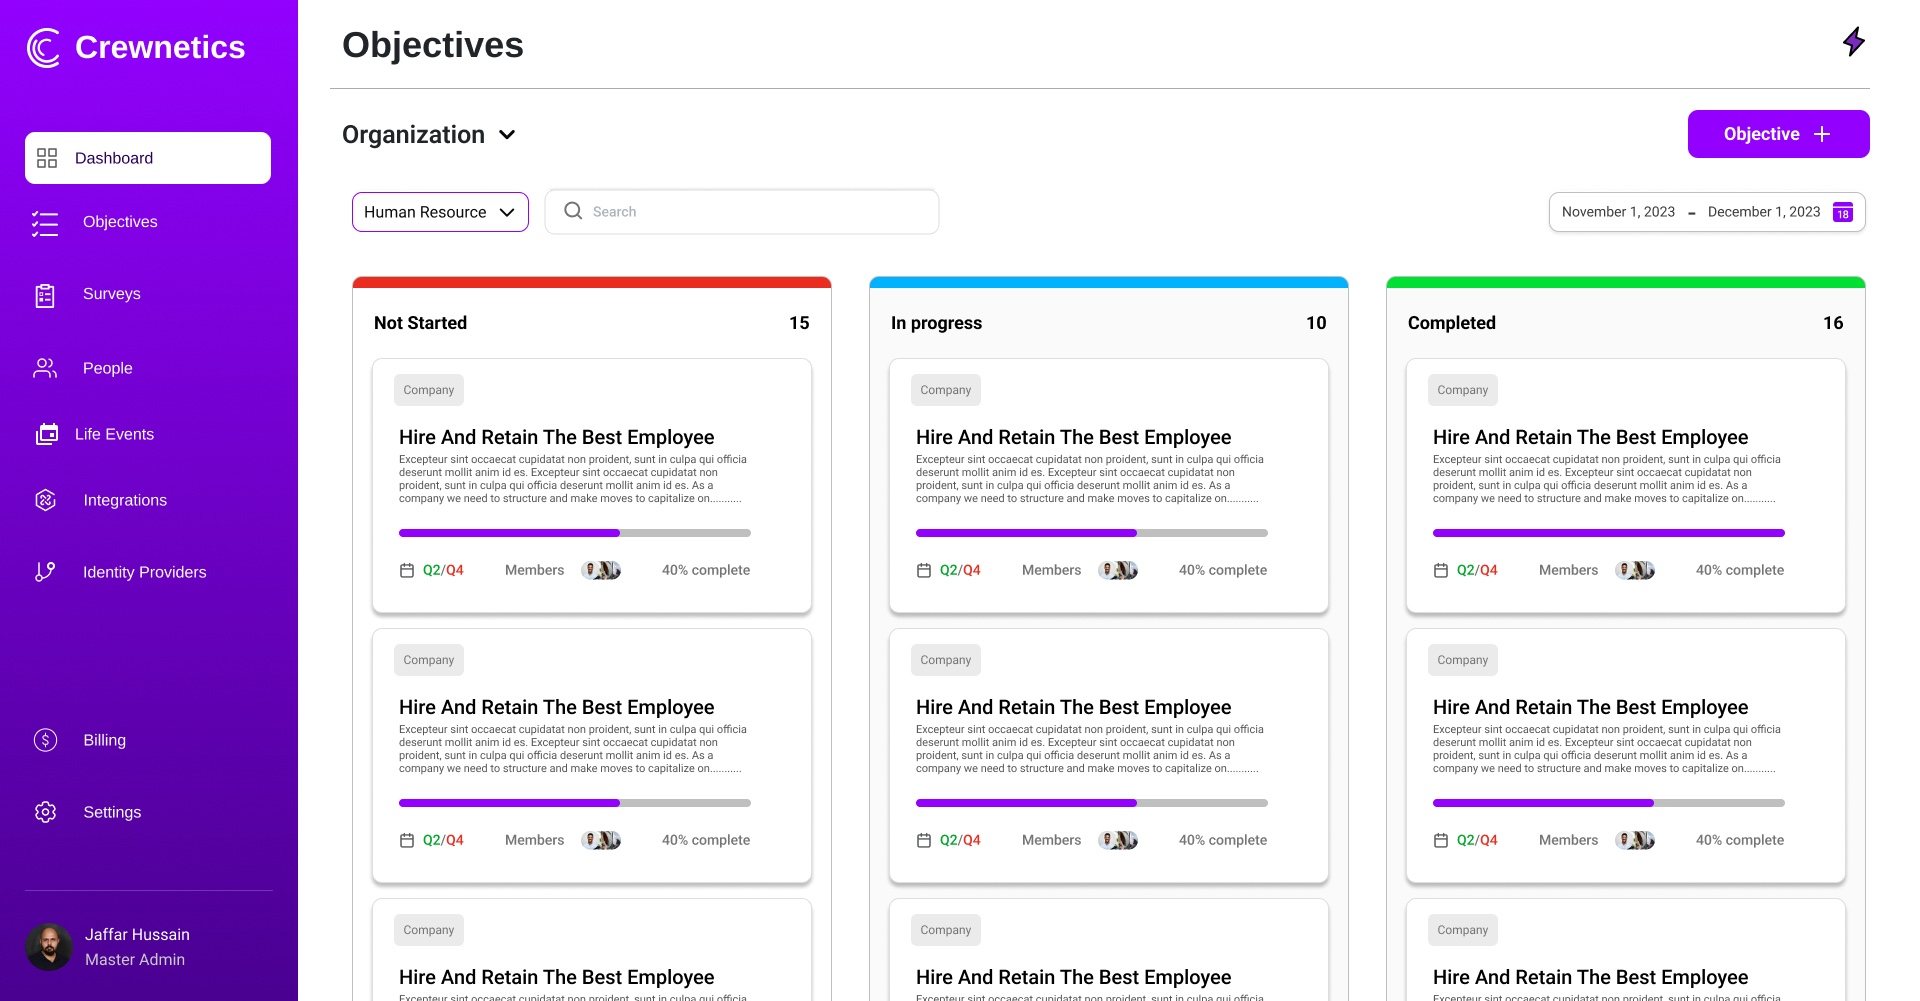Click 40% complete on second In progress card
The height and width of the screenshot is (1001, 1920).
[1223, 840]
